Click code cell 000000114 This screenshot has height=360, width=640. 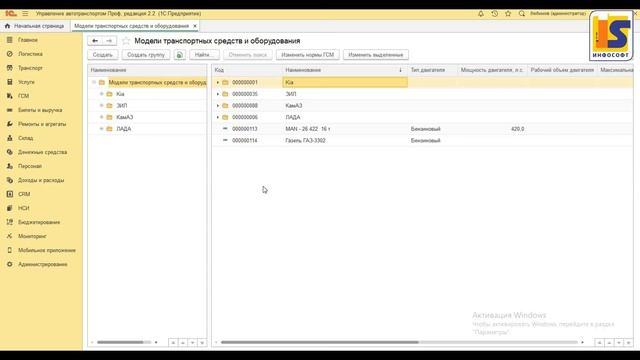[x=245, y=140]
